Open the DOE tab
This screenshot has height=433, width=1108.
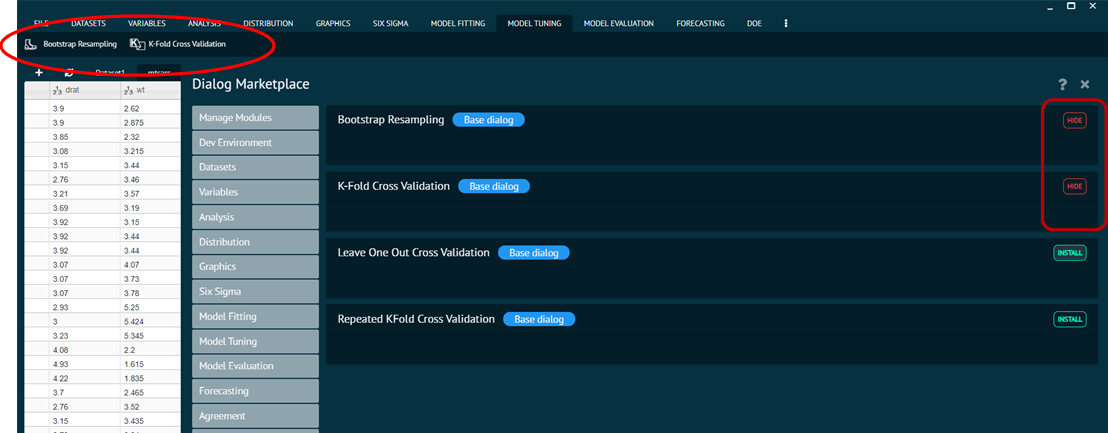click(754, 23)
